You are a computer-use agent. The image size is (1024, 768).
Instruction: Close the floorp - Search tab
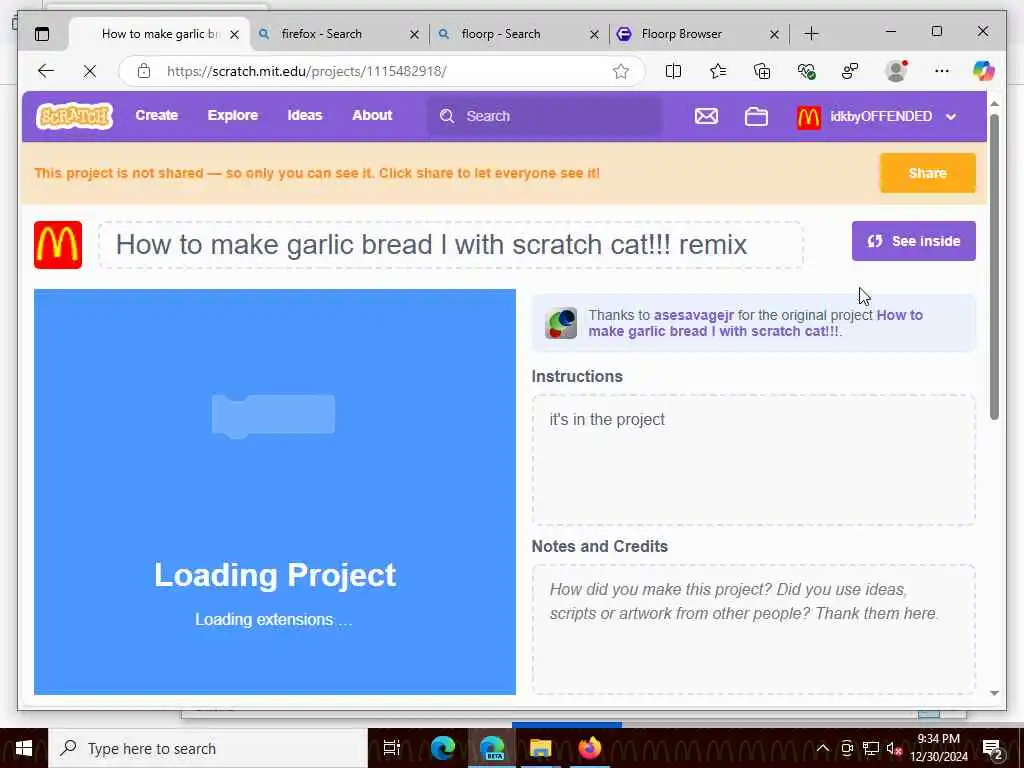click(x=594, y=34)
